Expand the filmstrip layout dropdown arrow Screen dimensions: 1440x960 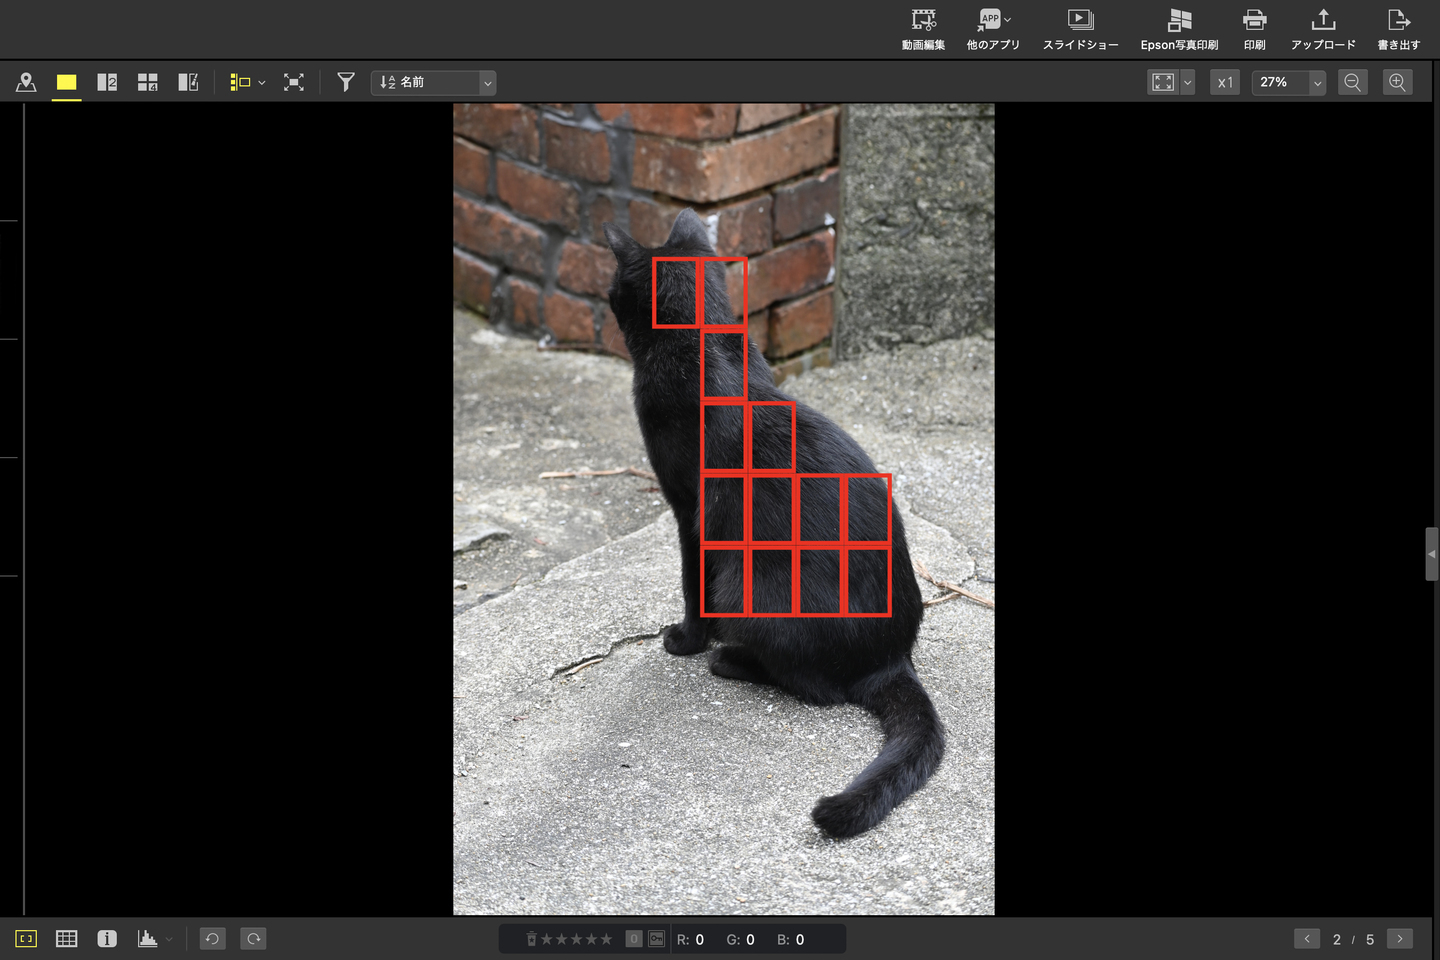262,83
